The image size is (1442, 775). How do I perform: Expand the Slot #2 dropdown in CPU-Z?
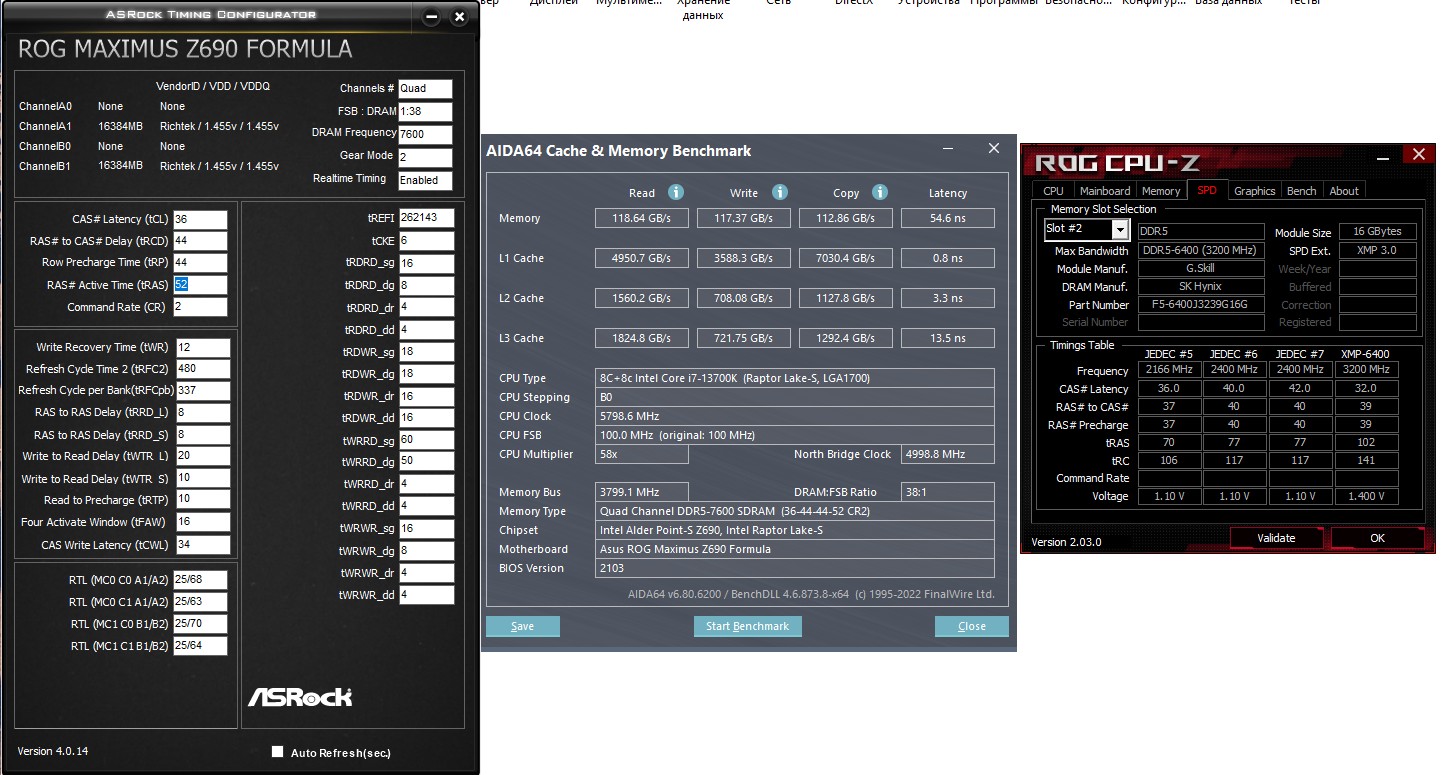[1120, 230]
